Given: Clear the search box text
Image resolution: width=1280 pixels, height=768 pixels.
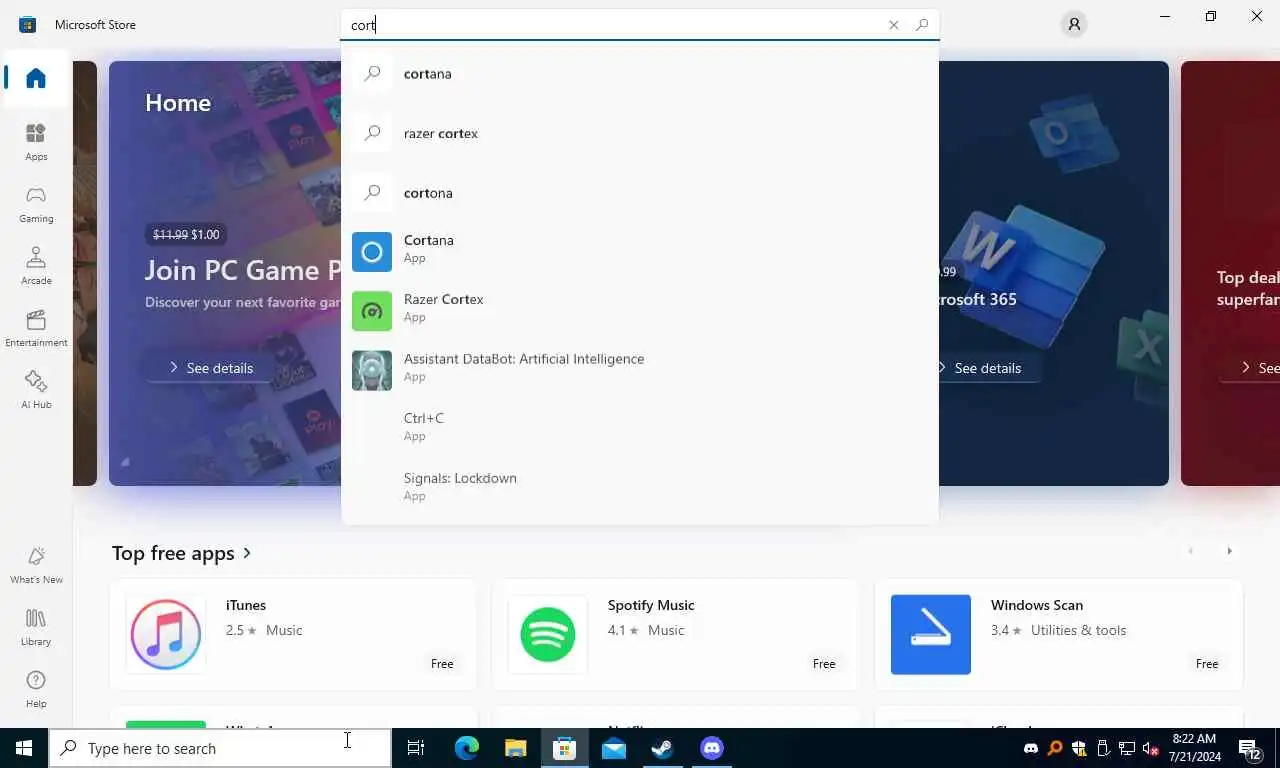Looking at the screenshot, I should [894, 25].
